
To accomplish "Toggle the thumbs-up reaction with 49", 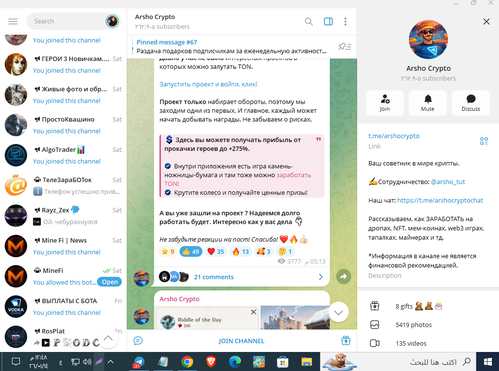I will (191, 252).
